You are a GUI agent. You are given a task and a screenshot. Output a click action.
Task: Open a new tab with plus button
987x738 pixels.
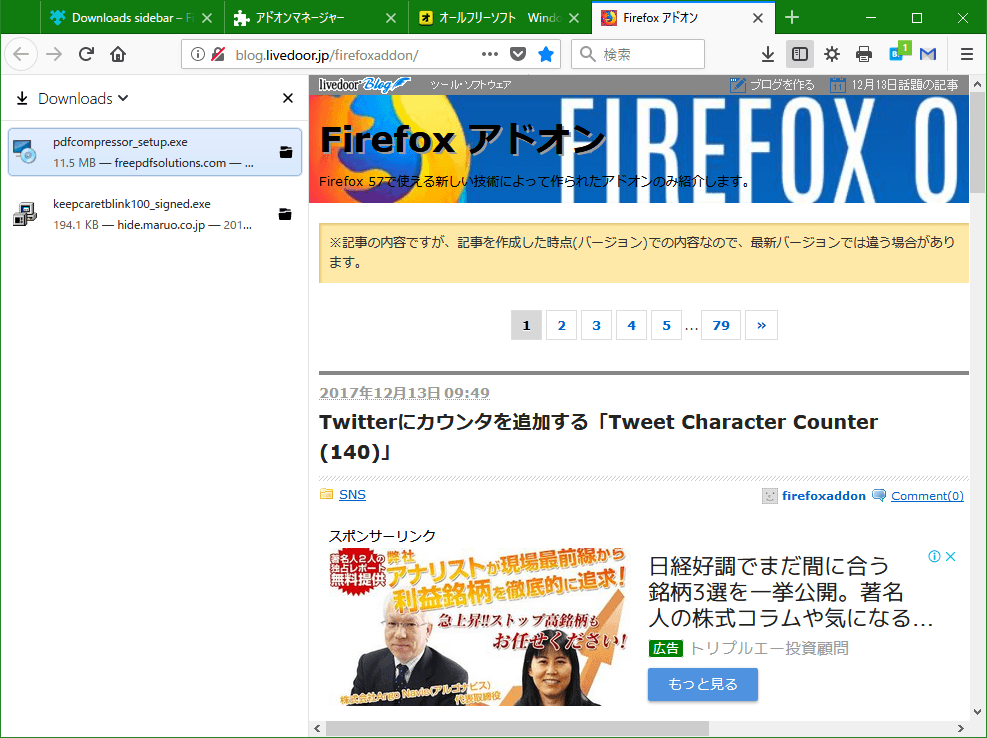[792, 18]
